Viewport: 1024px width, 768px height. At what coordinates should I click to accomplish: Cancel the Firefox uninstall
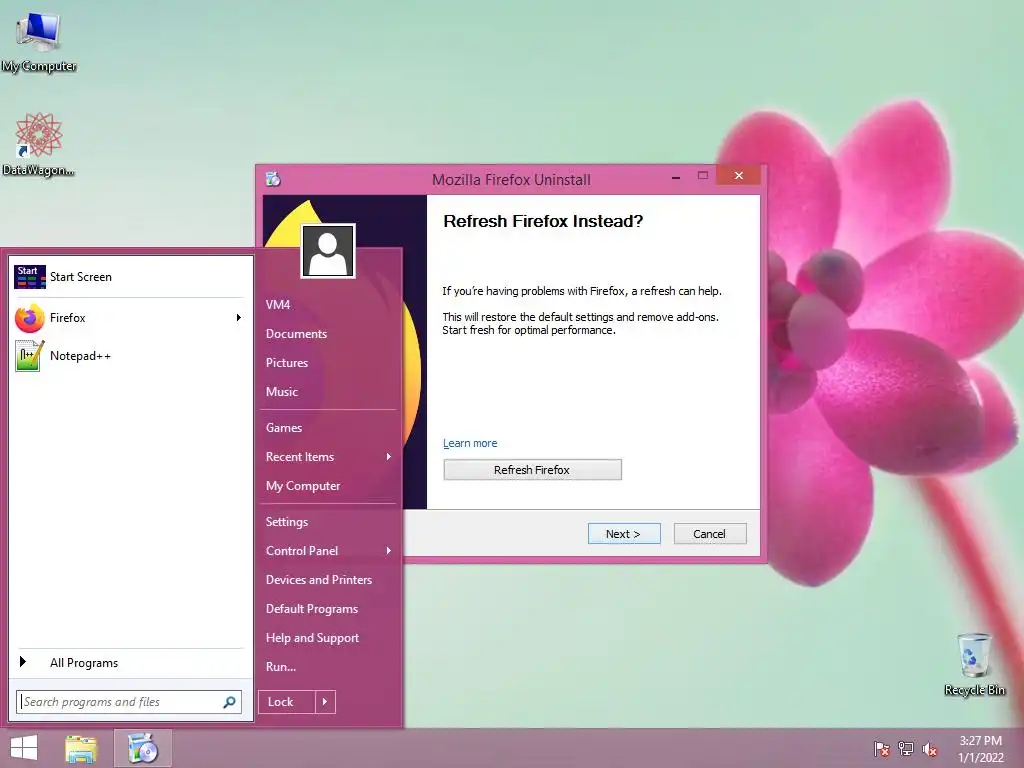click(x=710, y=534)
